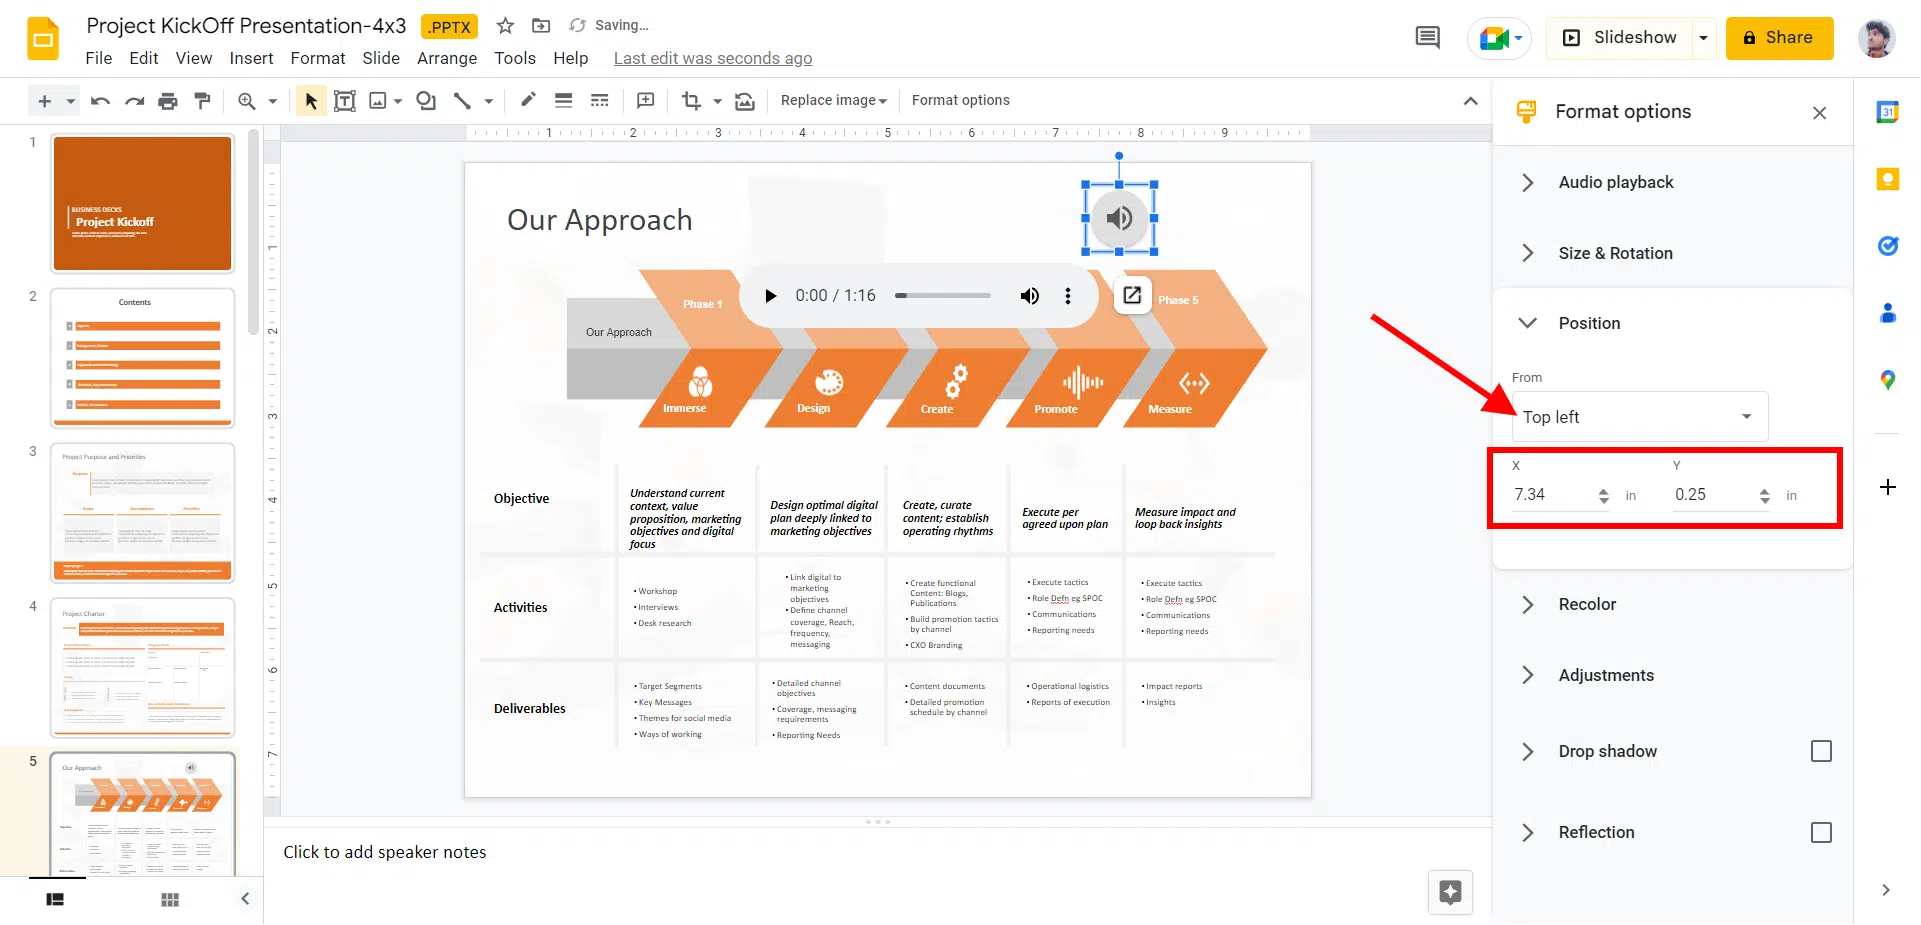Select the Contents slide thumbnail
This screenshot has height=925, width=1921.
[x=143, y=358]
